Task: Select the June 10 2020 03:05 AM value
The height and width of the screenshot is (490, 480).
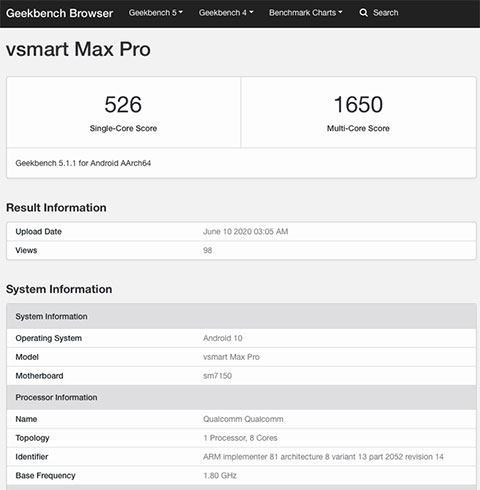Action: tap(246, 232)
